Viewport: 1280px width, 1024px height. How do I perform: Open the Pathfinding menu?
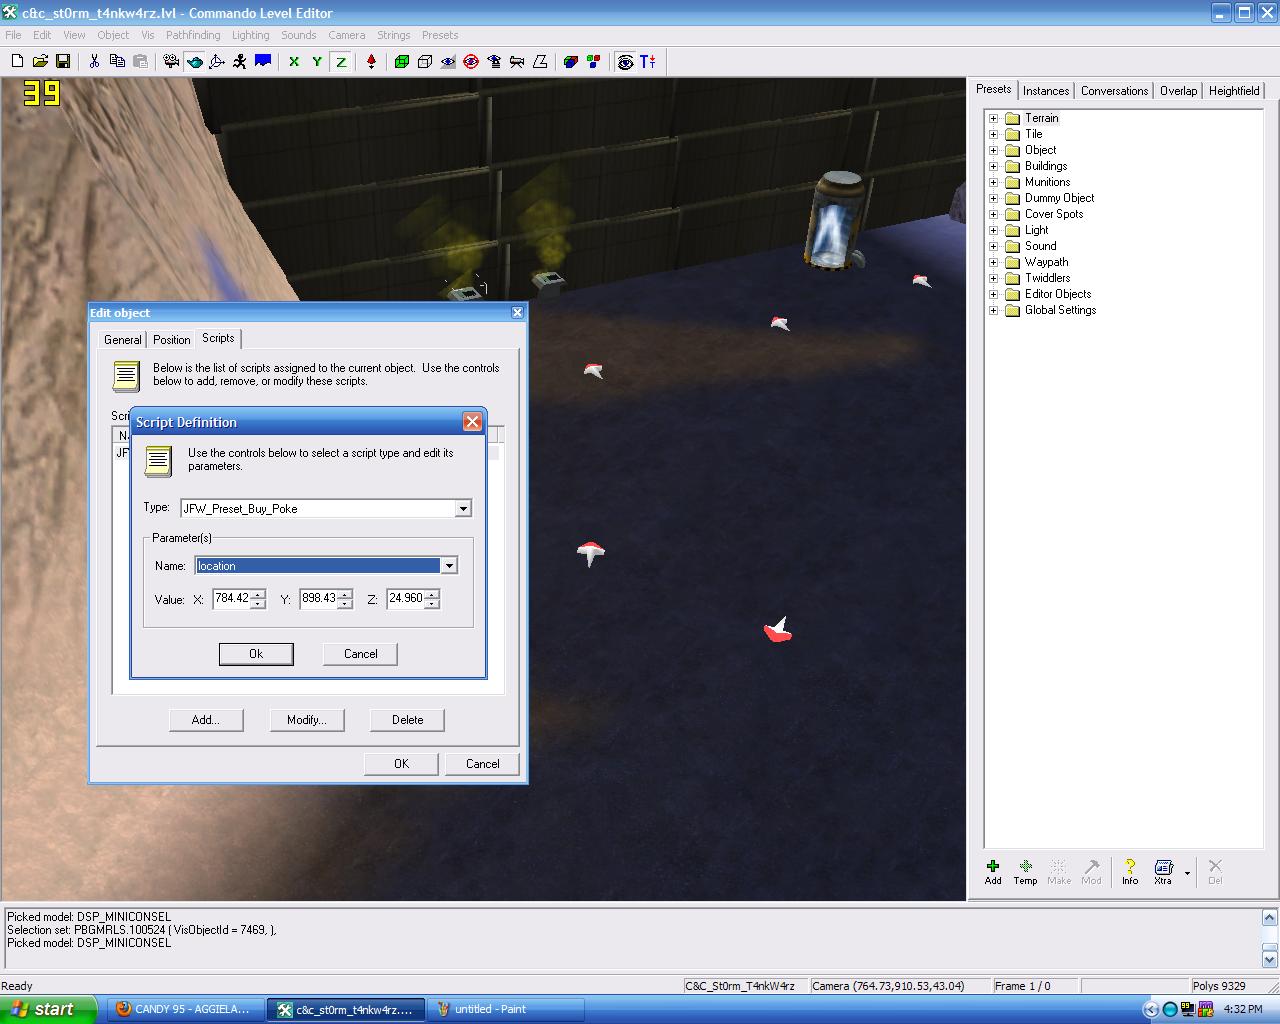193,35
